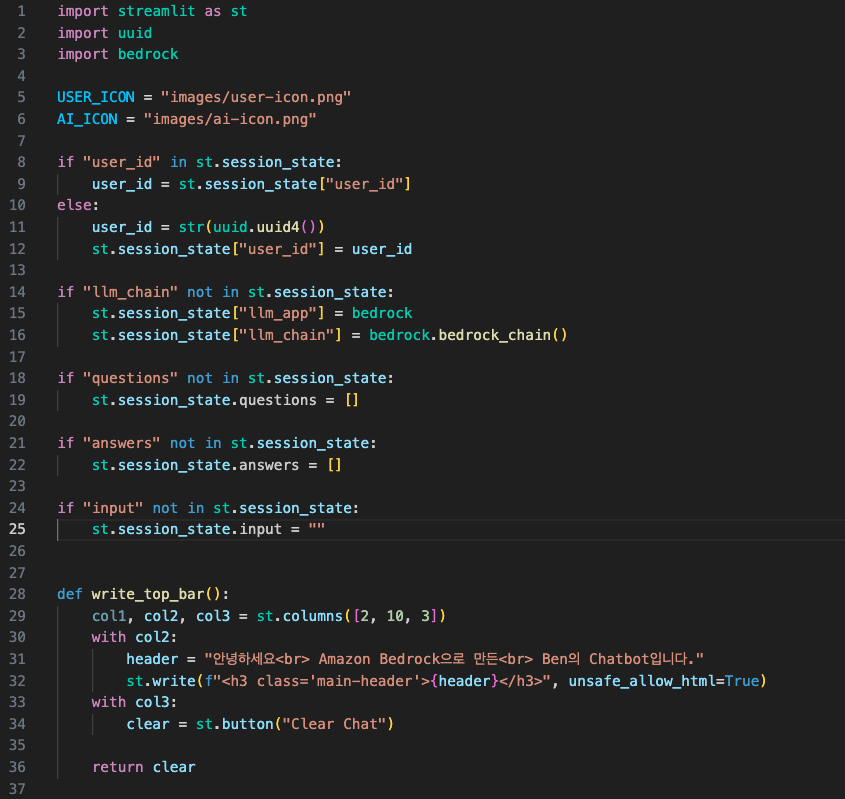Image resolution: width=845 pixels, height=799 pixels.
Task: Click the "images/ai-icon.png" string
Action: coord(230,119)
